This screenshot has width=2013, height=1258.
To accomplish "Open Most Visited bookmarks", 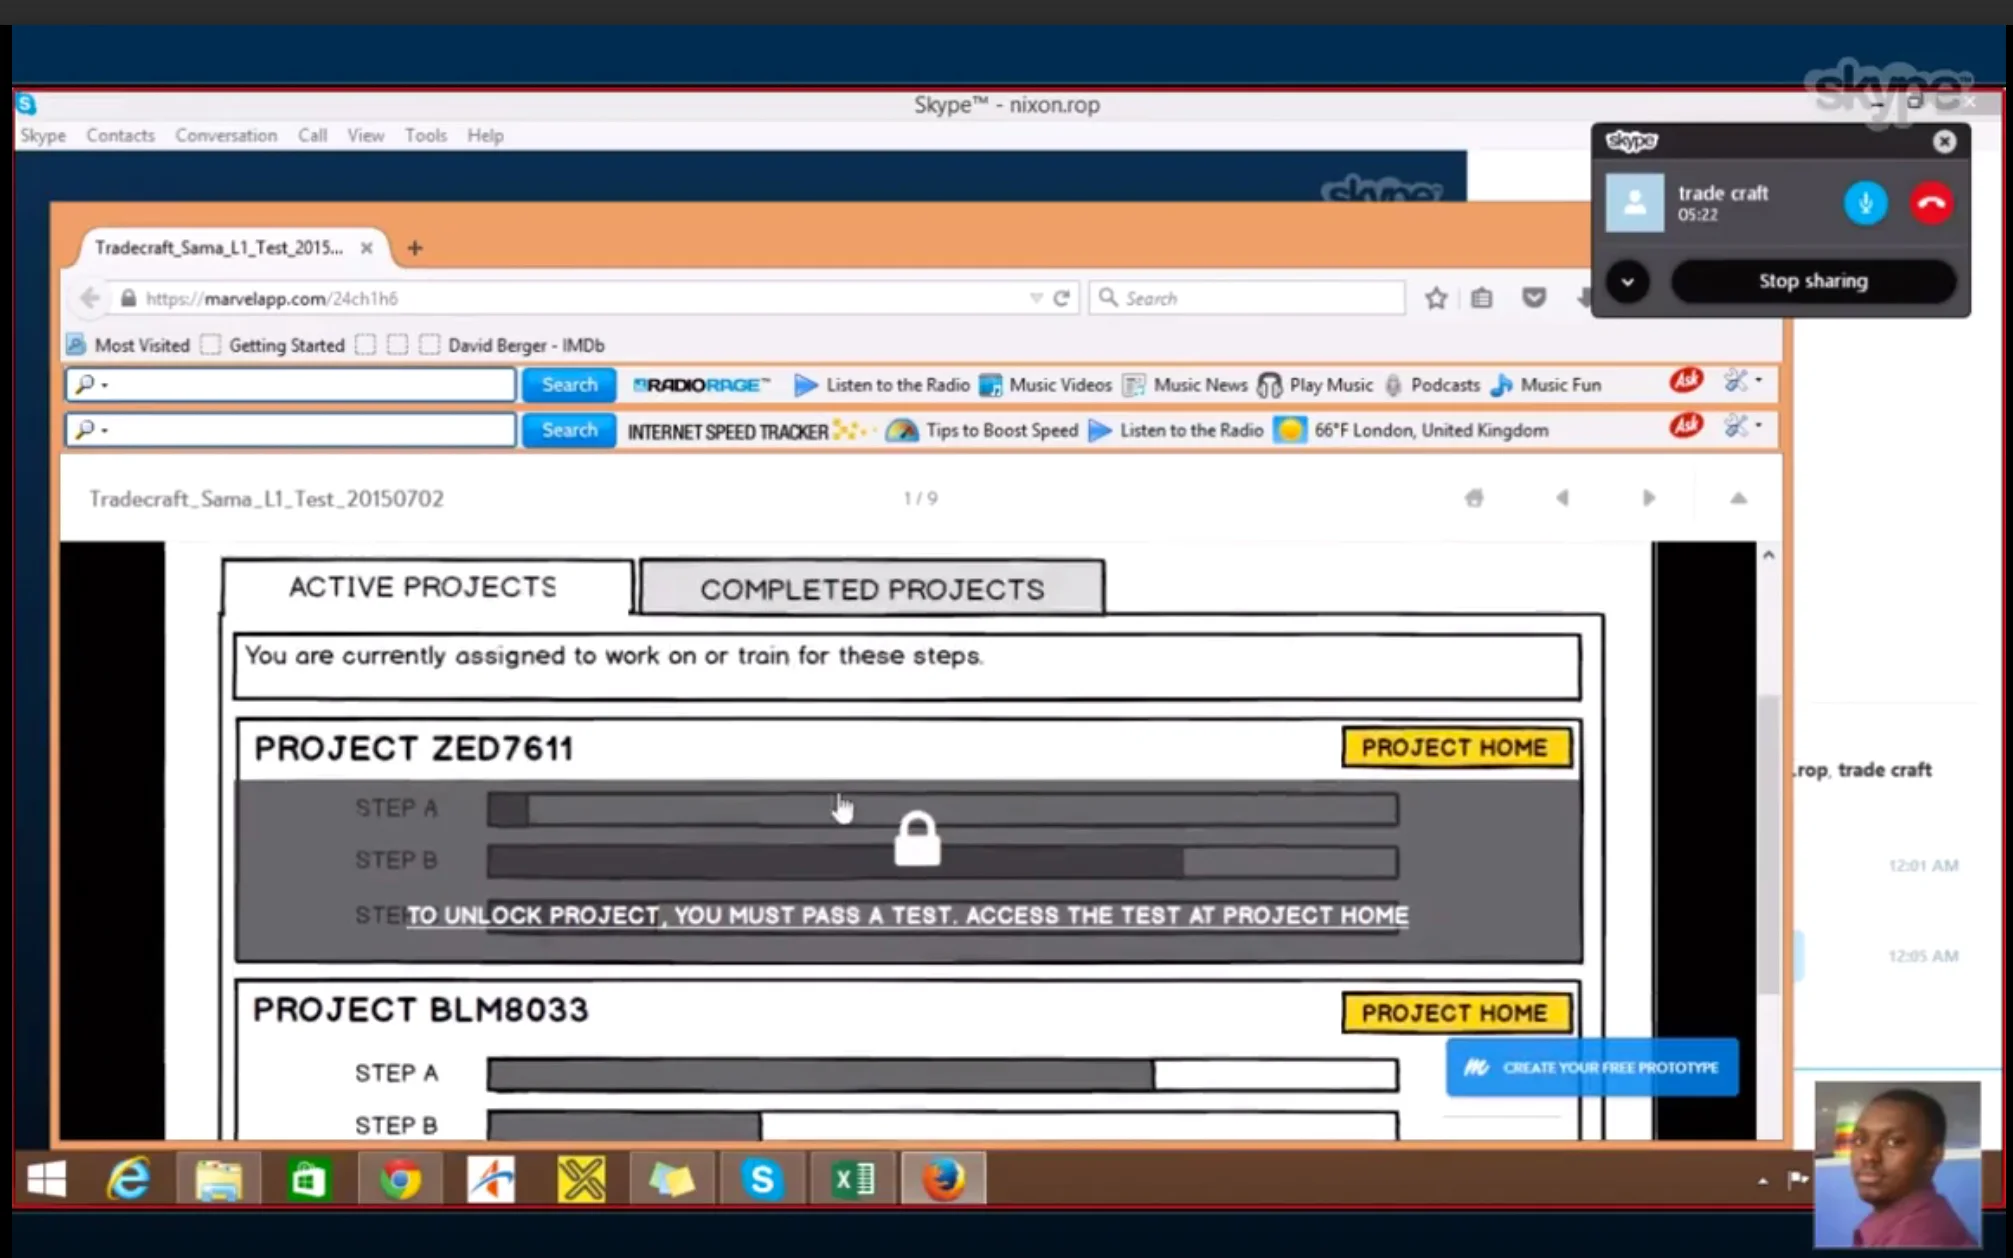I will point(128,345).
